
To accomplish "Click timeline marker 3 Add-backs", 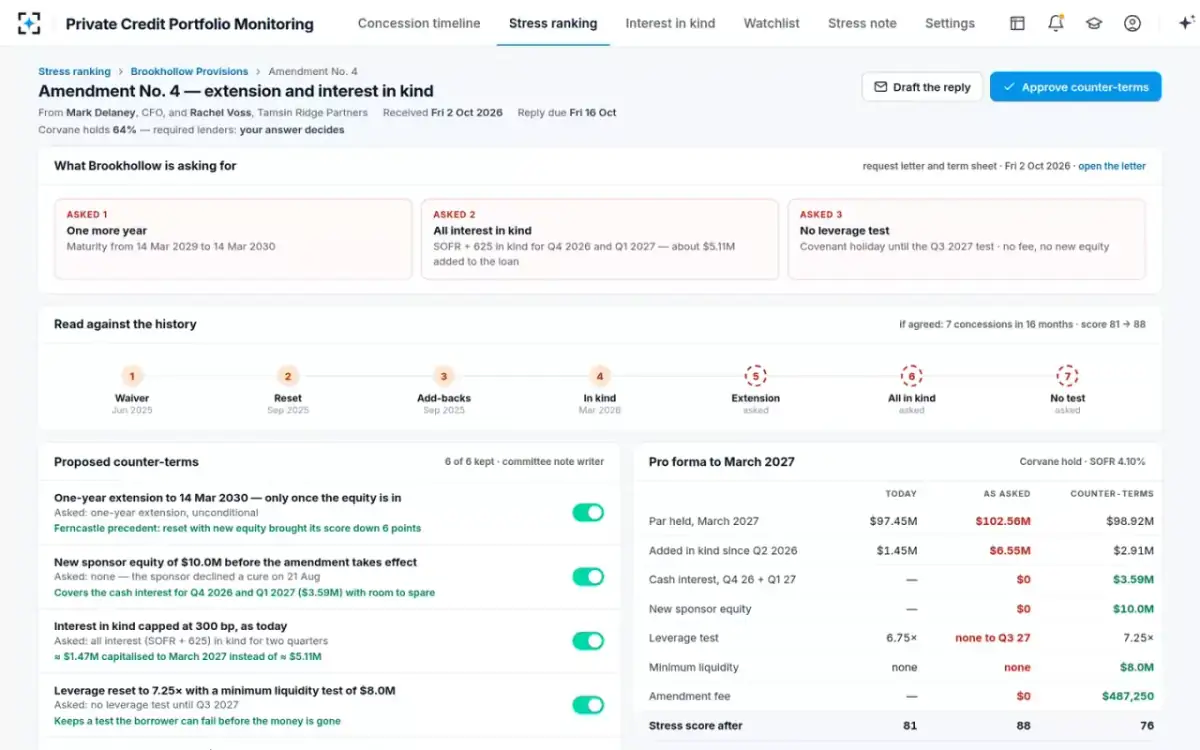I will pos(444,376).
